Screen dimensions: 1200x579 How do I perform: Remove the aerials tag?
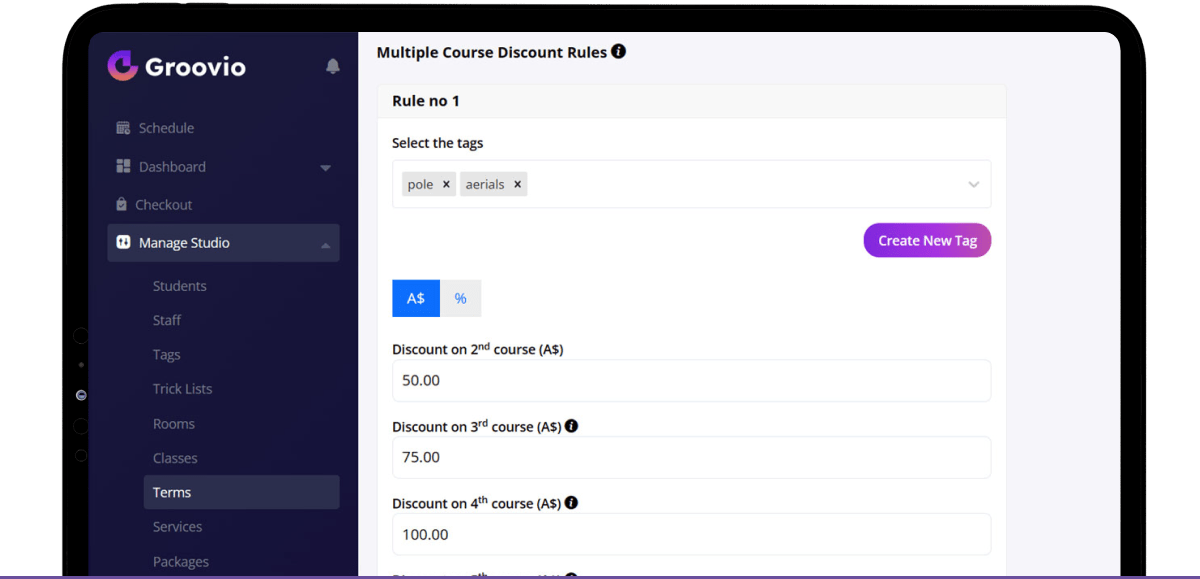pos(517,184)
